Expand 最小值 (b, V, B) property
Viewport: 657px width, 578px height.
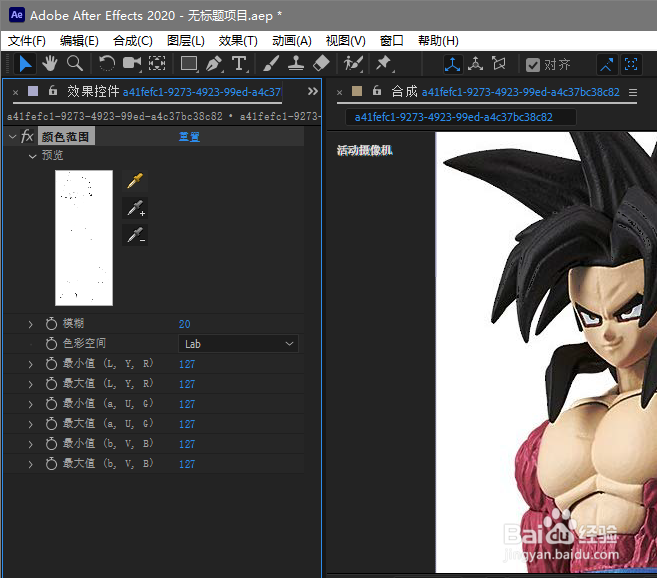(30, 444)
